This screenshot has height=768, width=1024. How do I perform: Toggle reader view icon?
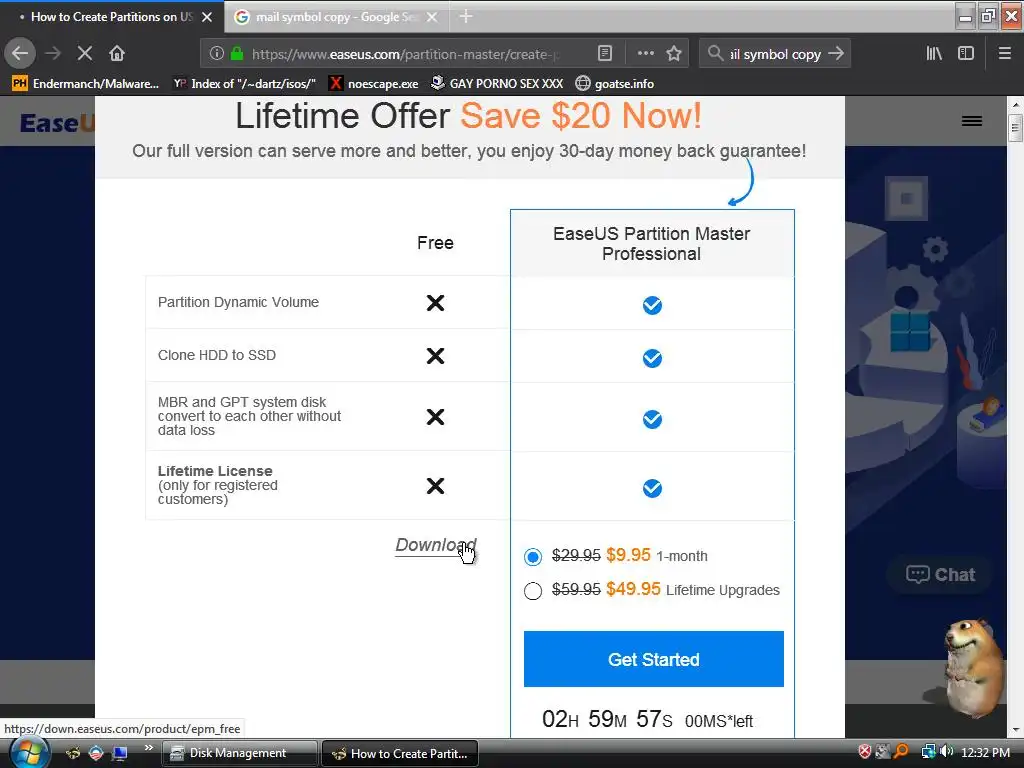(x=605, y=53)
